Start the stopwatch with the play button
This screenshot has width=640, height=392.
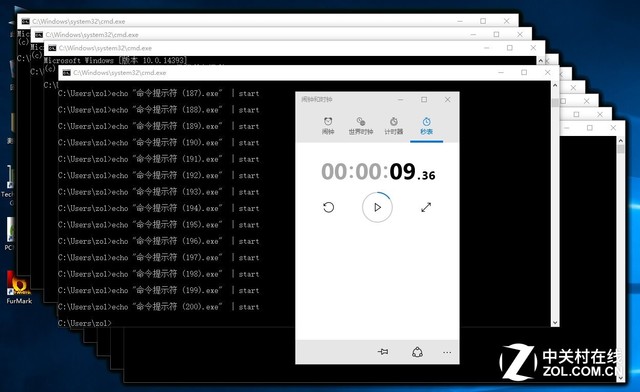click(x=377, y=207)
